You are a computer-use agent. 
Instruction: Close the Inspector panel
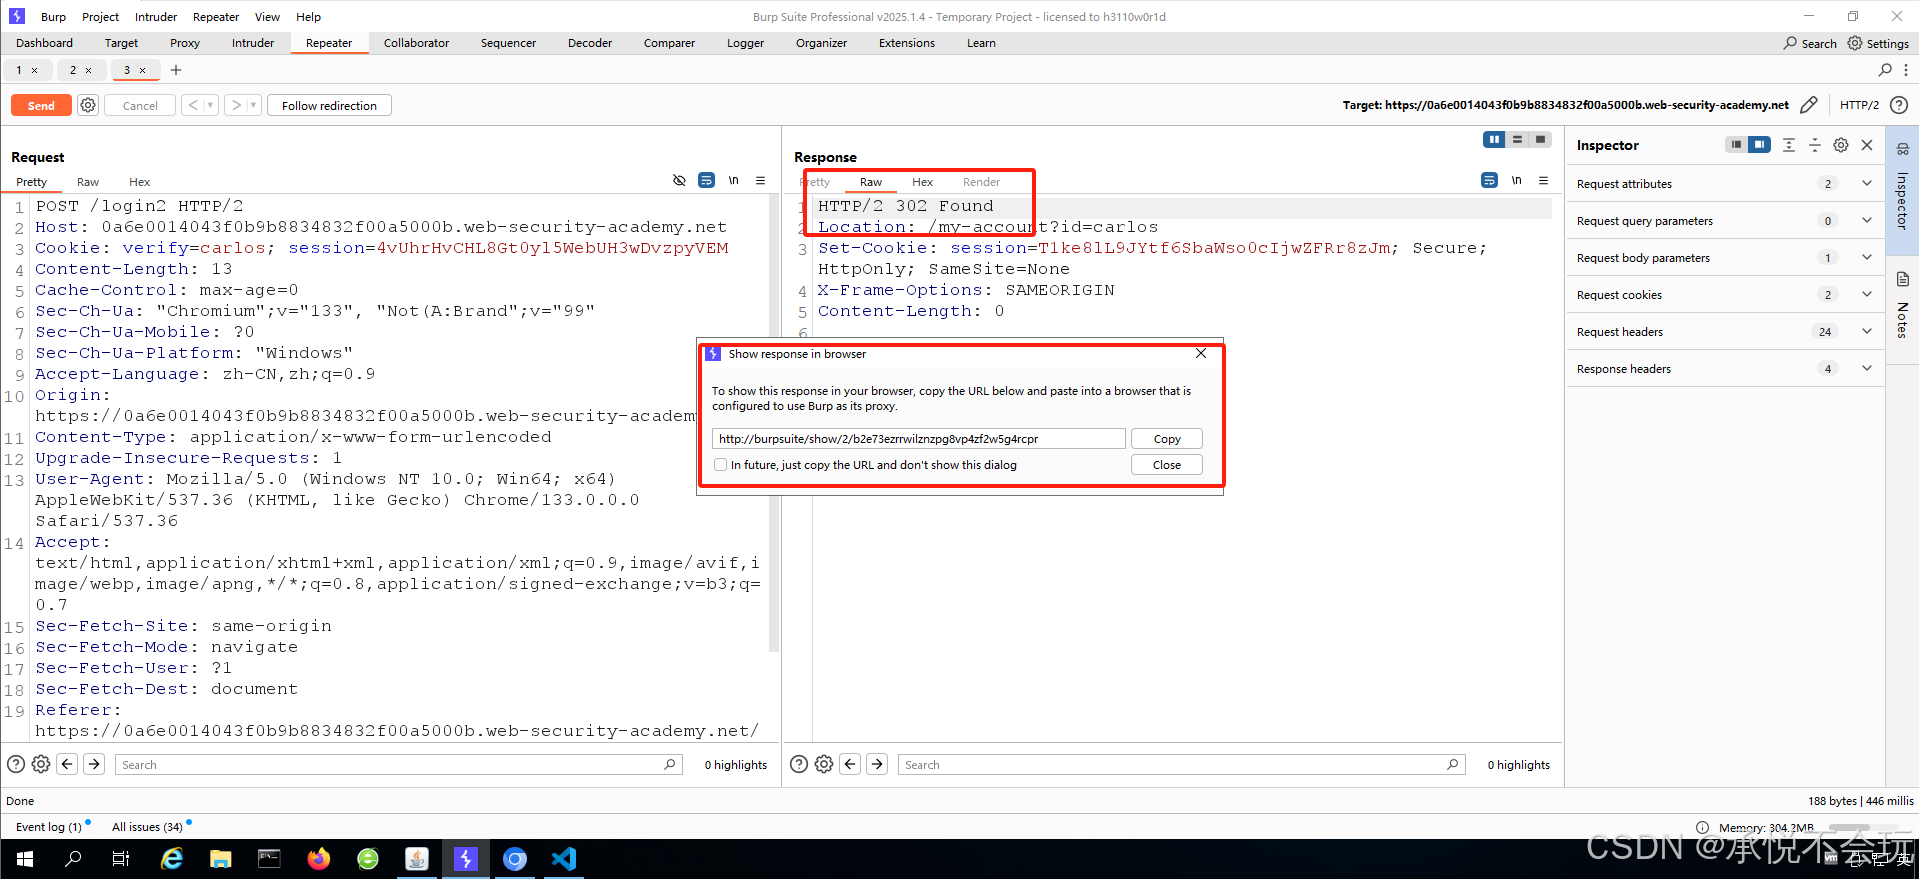[x=1867, y=145]
